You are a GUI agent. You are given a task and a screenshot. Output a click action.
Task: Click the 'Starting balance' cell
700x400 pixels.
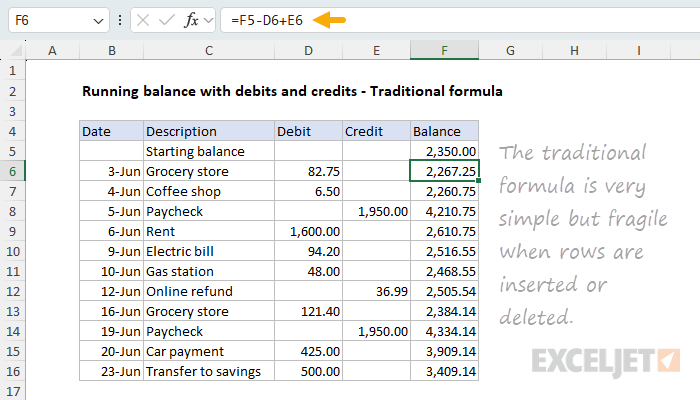tap(209, 151)
